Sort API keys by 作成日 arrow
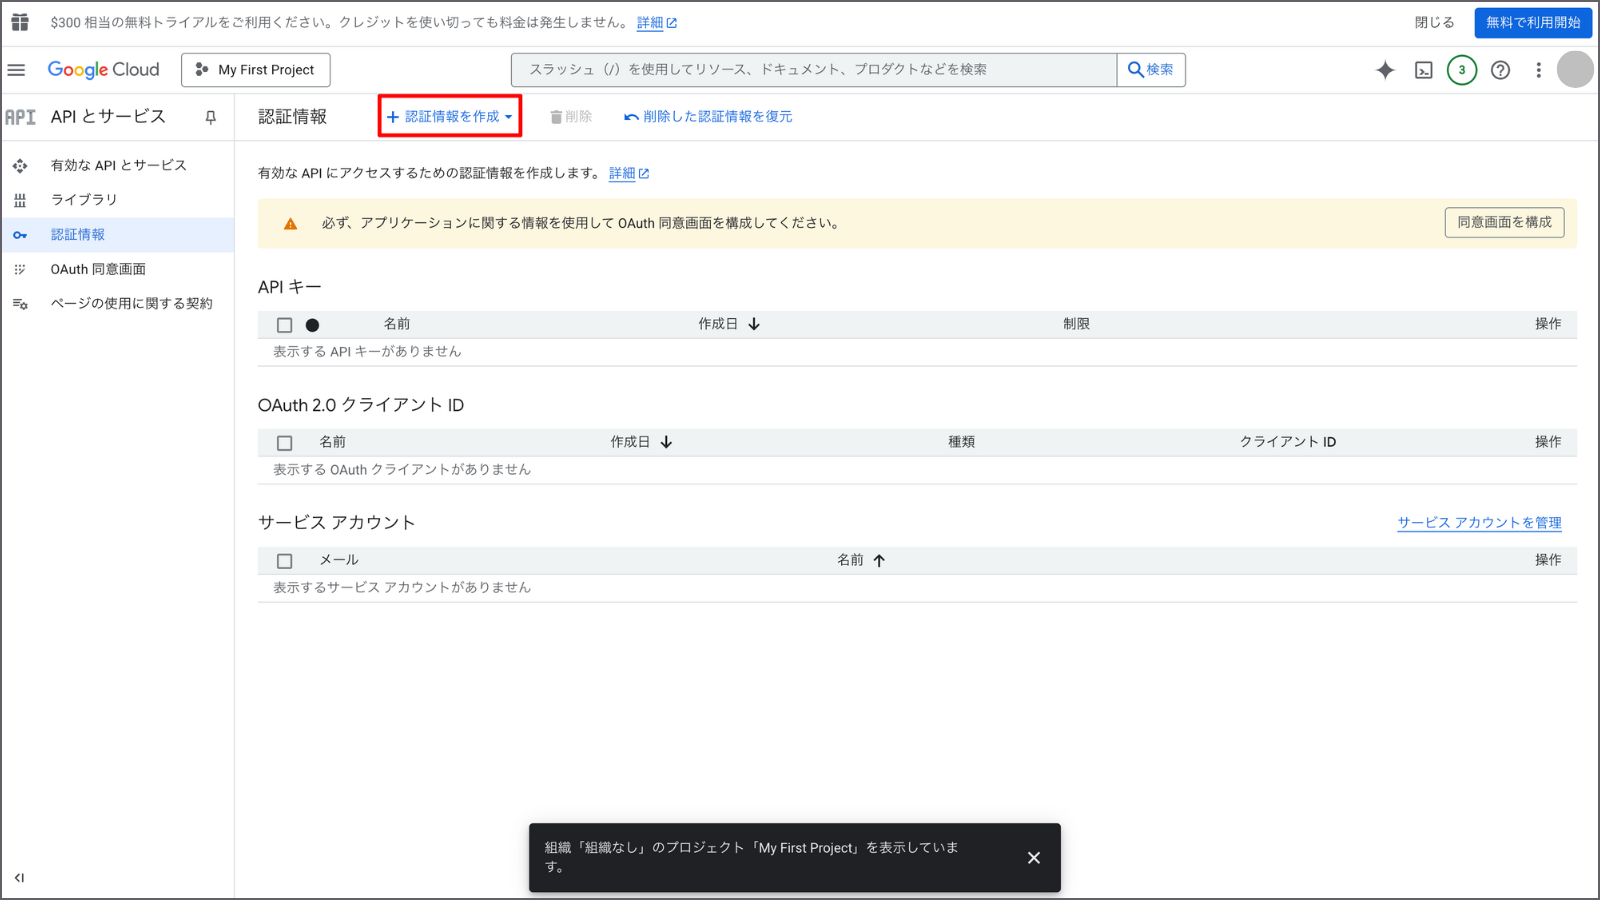Viewport: 1600px width, 900px height. click(754, 324)
